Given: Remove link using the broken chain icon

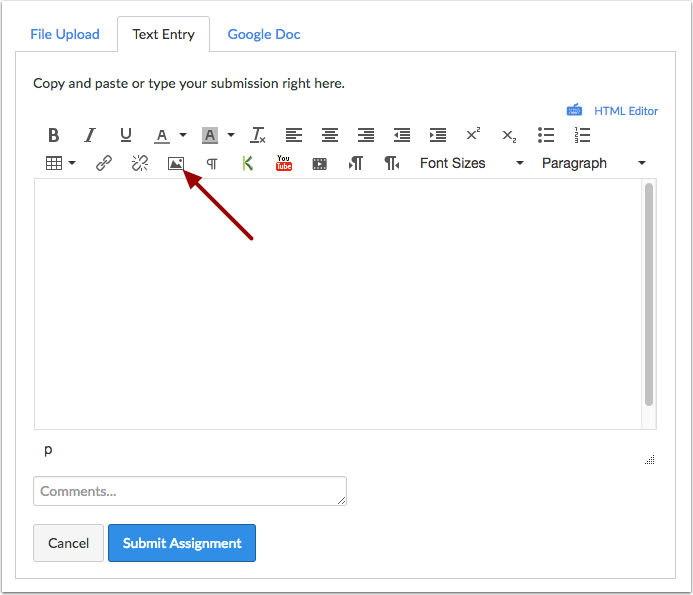Looking at the screenshot, I should coord(140,163).
